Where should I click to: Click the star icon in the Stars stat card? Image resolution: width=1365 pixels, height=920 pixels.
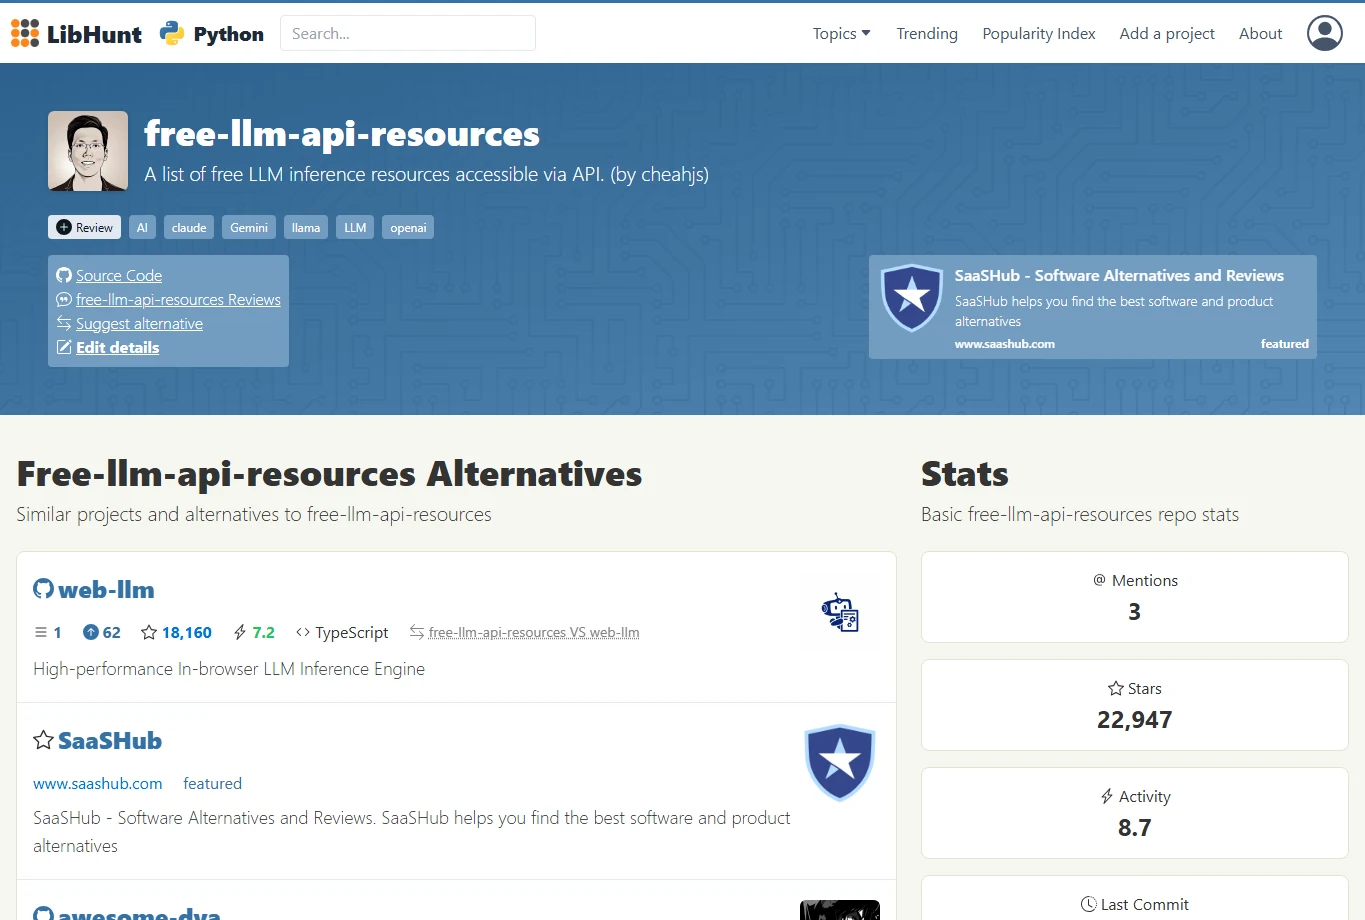(1116, 688)
